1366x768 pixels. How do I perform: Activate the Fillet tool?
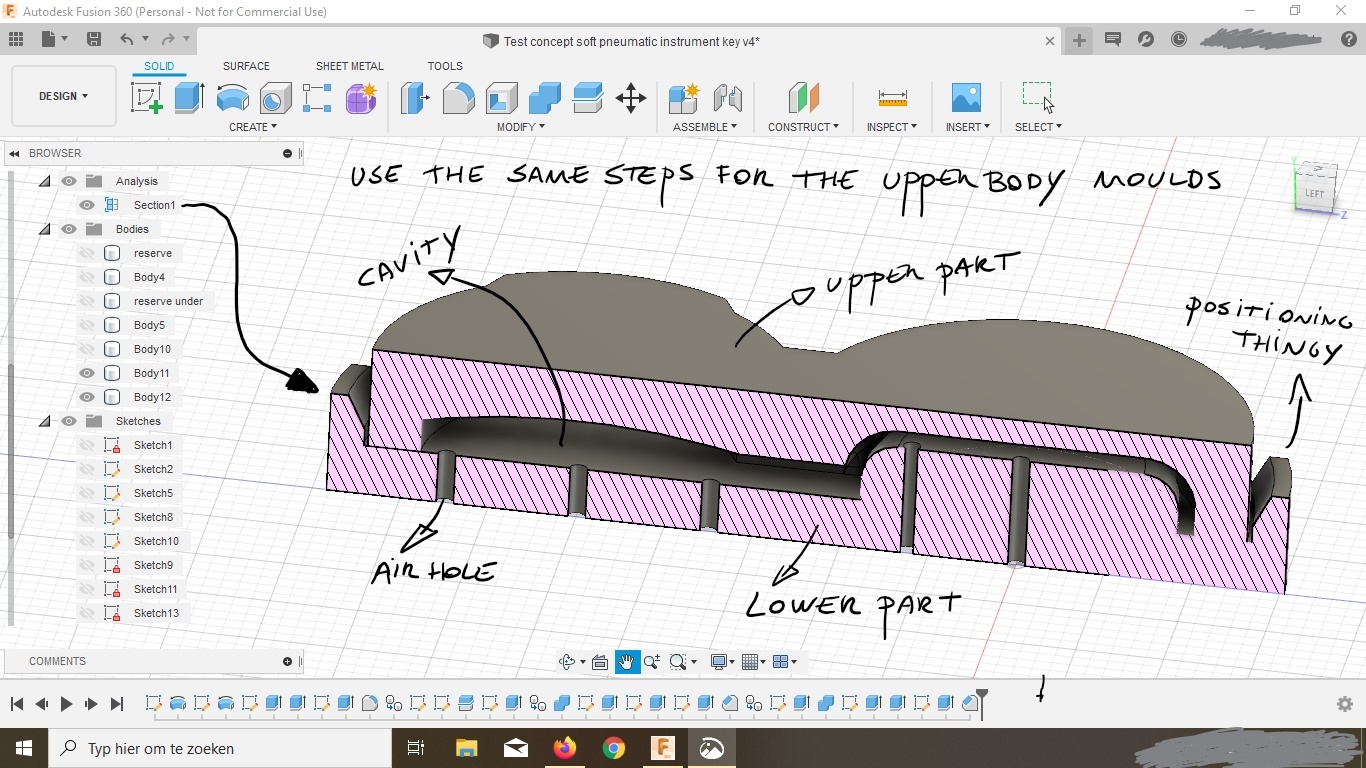tap(458, 98)
